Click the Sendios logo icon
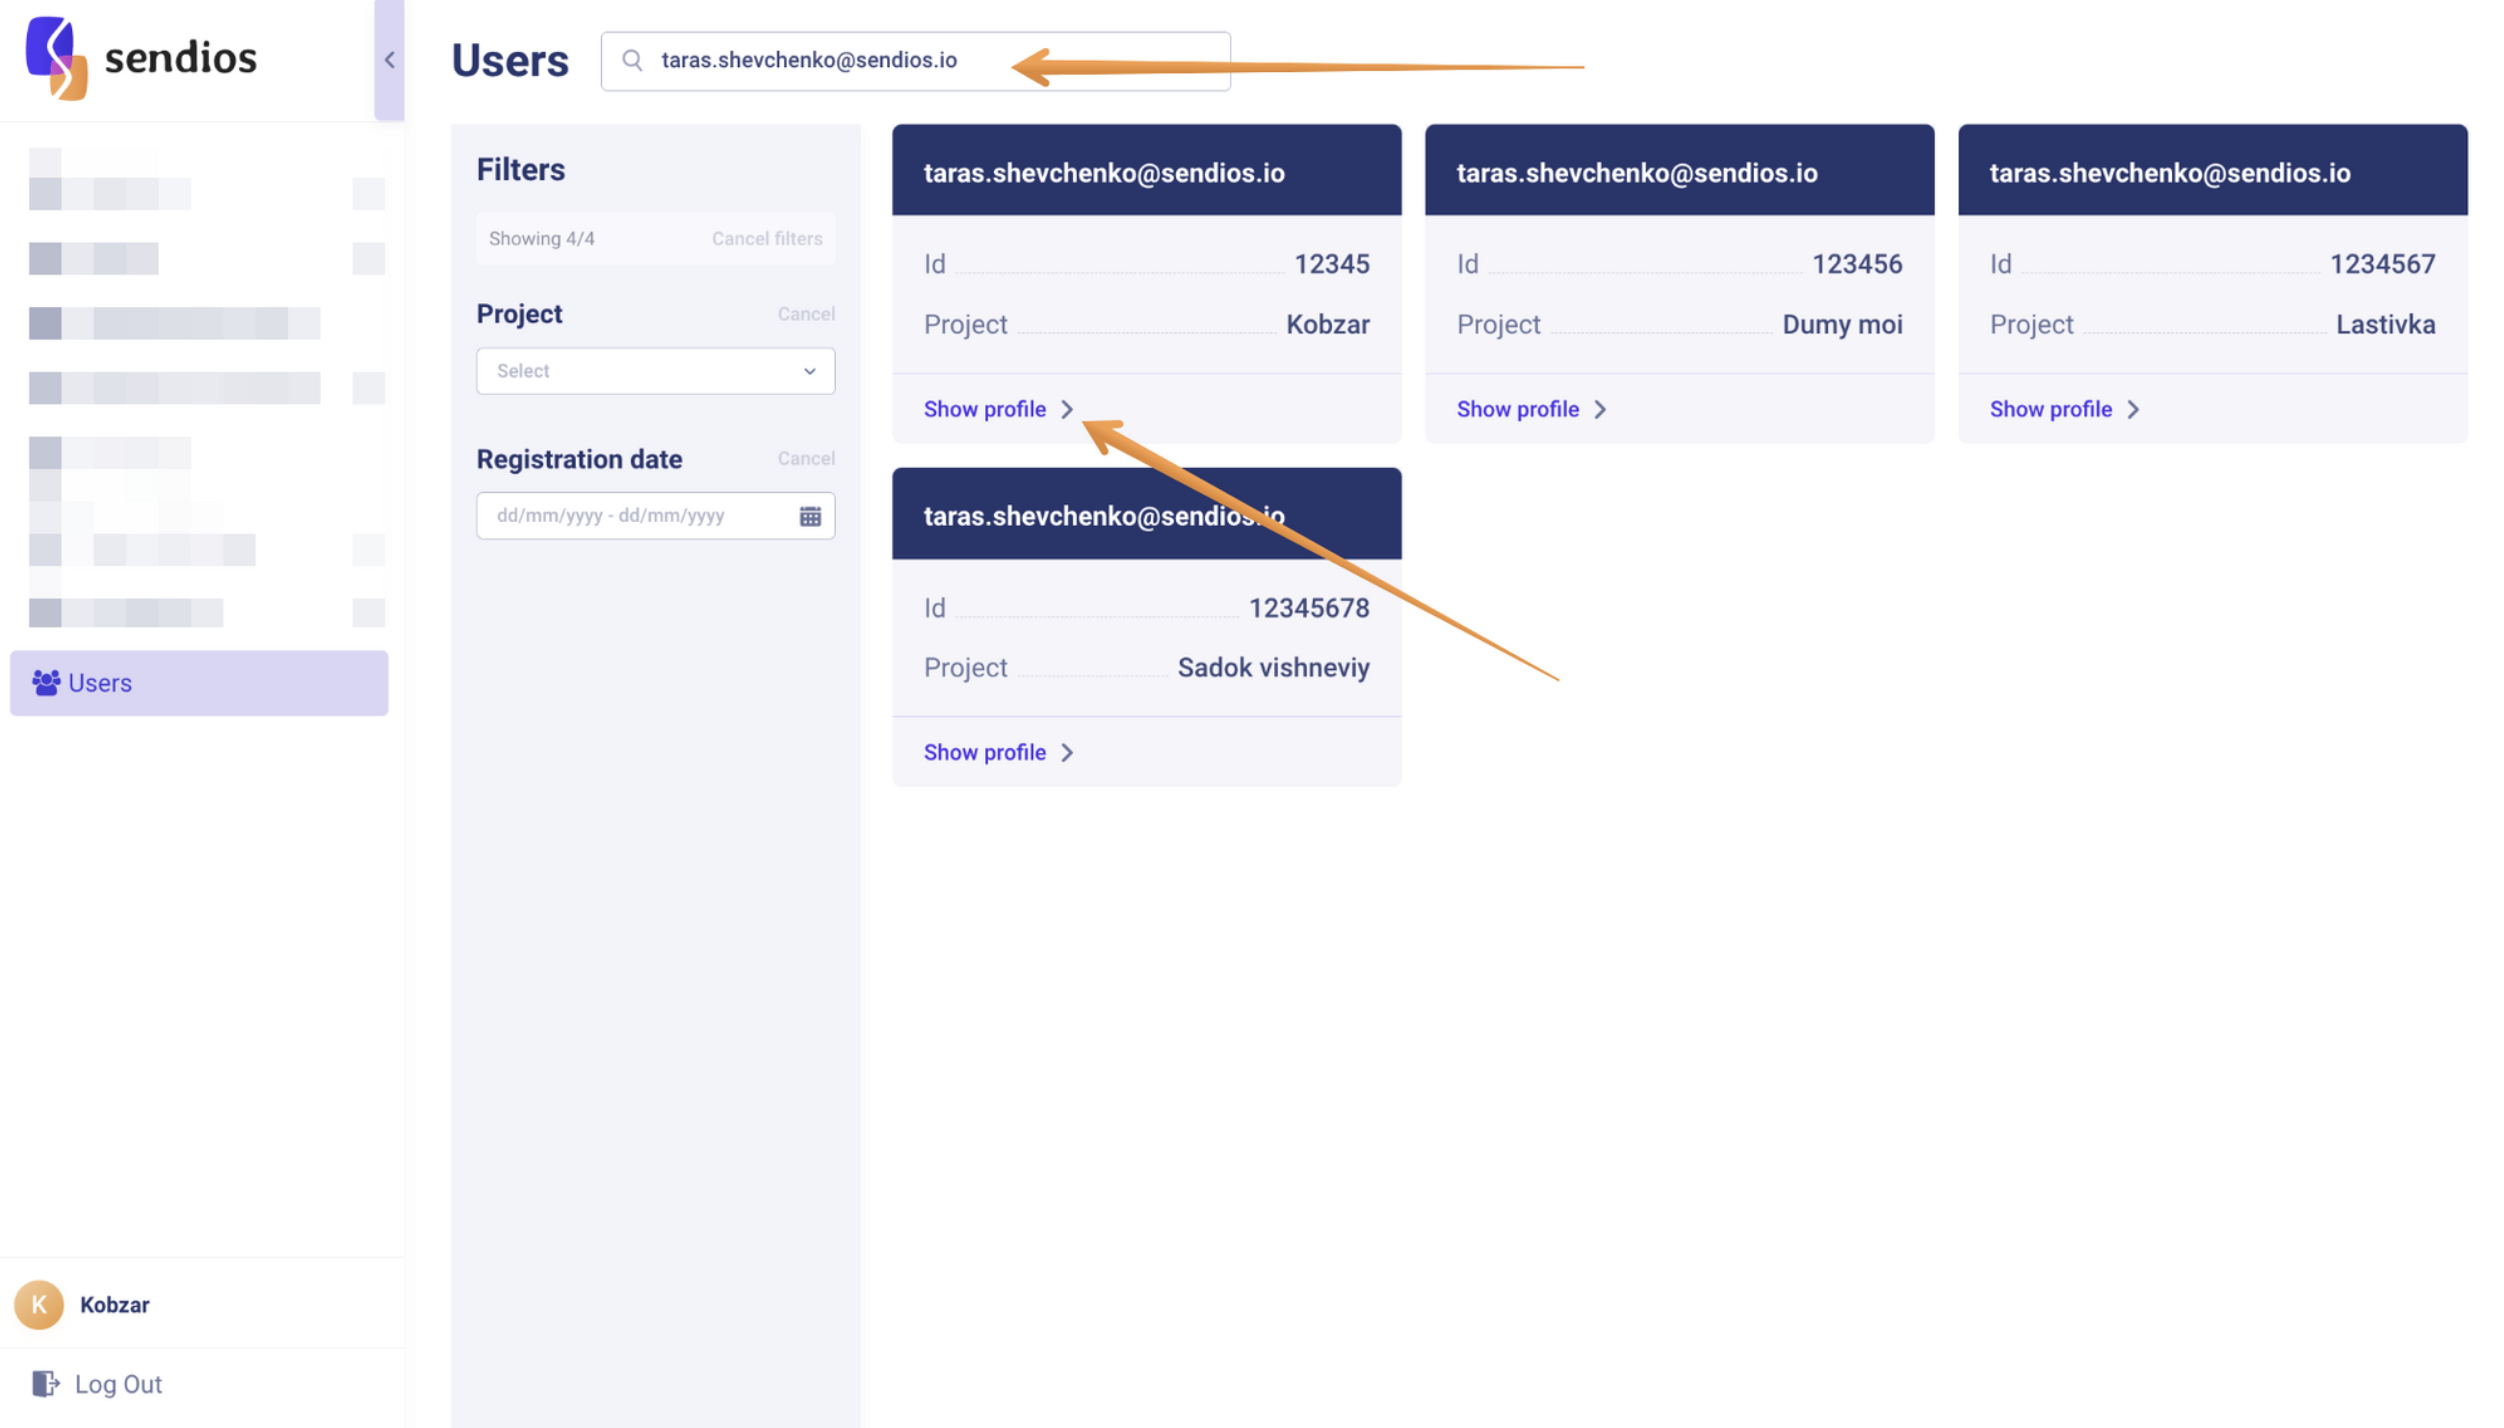Viewport: 2504px width, 1428px height. pyautogui.click(x=56, y=58)
